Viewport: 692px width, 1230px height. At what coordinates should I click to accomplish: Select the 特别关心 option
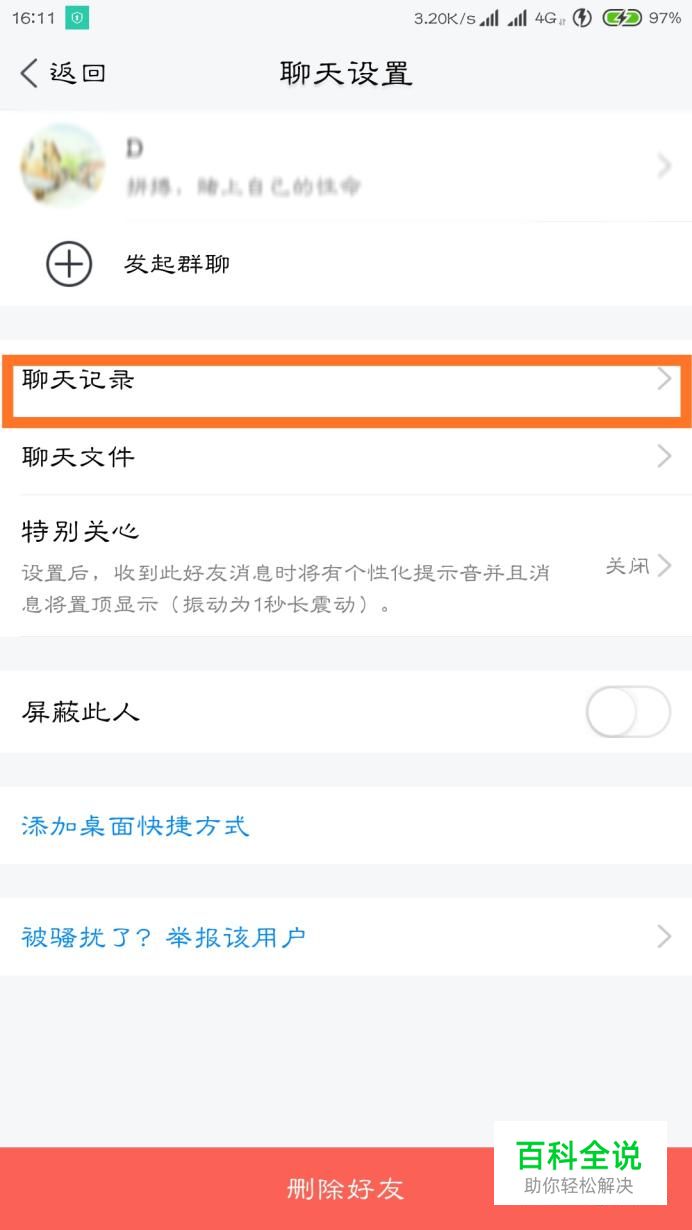80,531
